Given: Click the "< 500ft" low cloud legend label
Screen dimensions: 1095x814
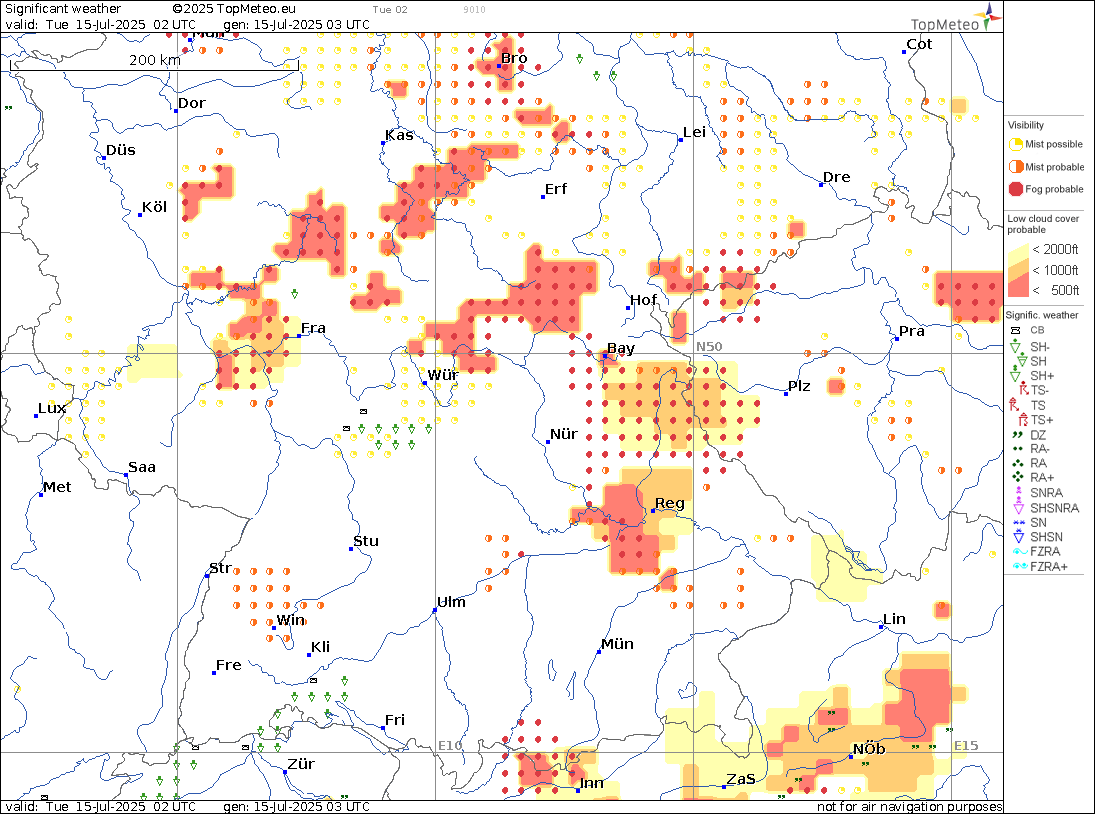Looking at the screenshot, I should pos(1055,290).
